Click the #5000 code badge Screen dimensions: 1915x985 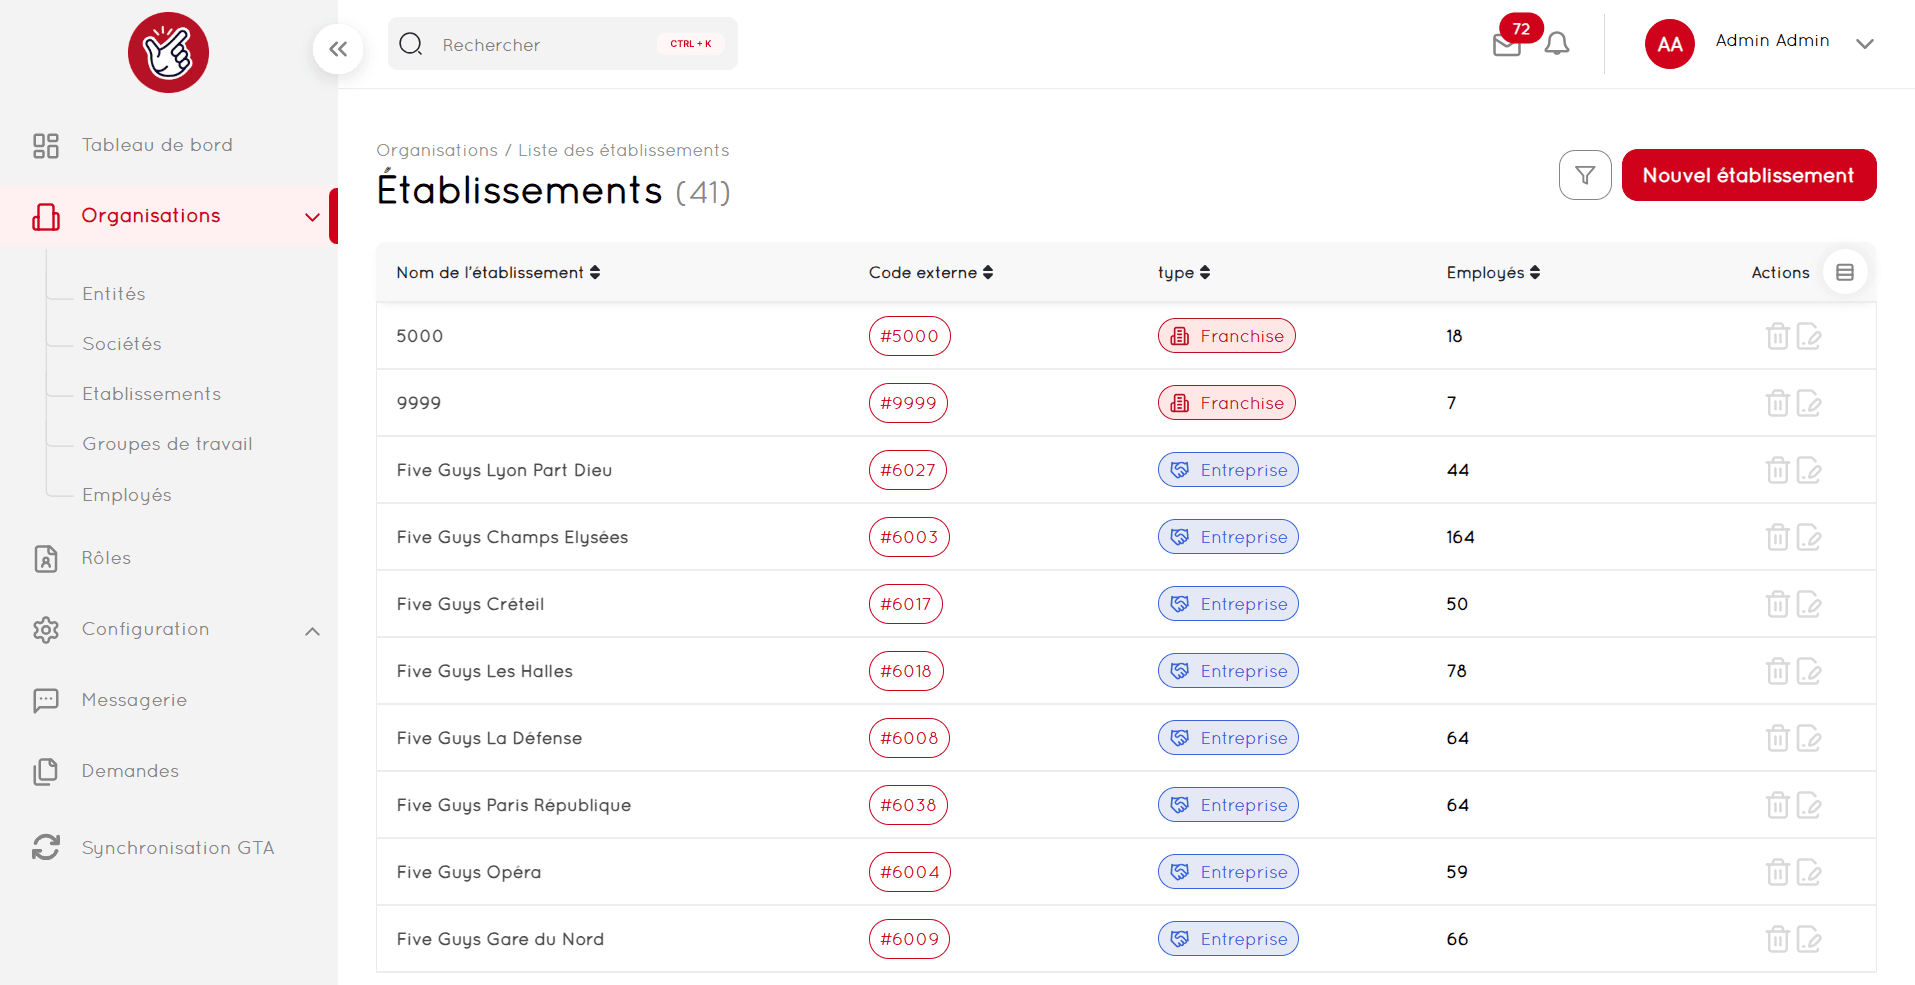(x=909, y=336)
